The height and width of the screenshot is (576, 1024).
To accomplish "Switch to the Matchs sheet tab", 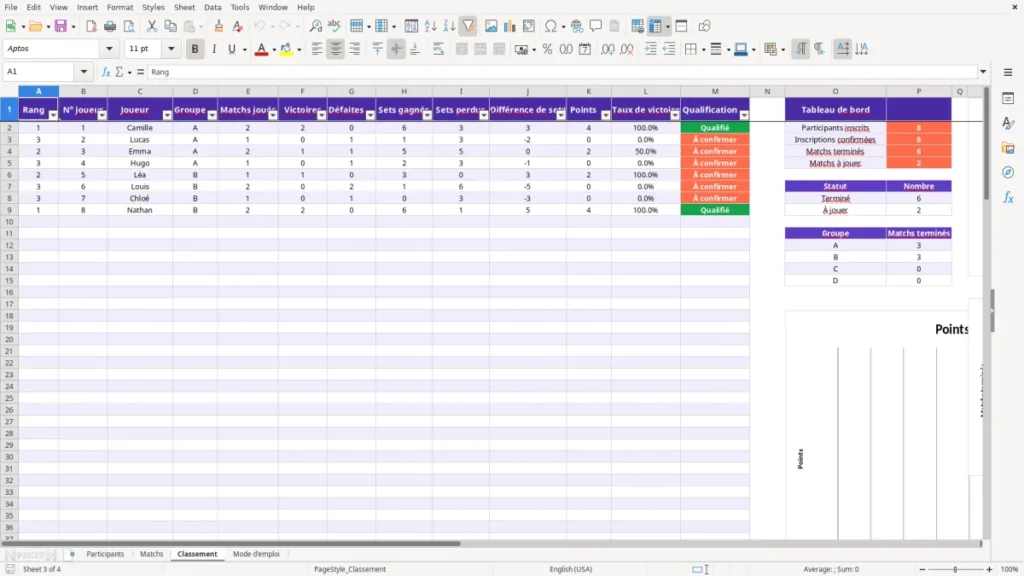I will coord(152,554).
